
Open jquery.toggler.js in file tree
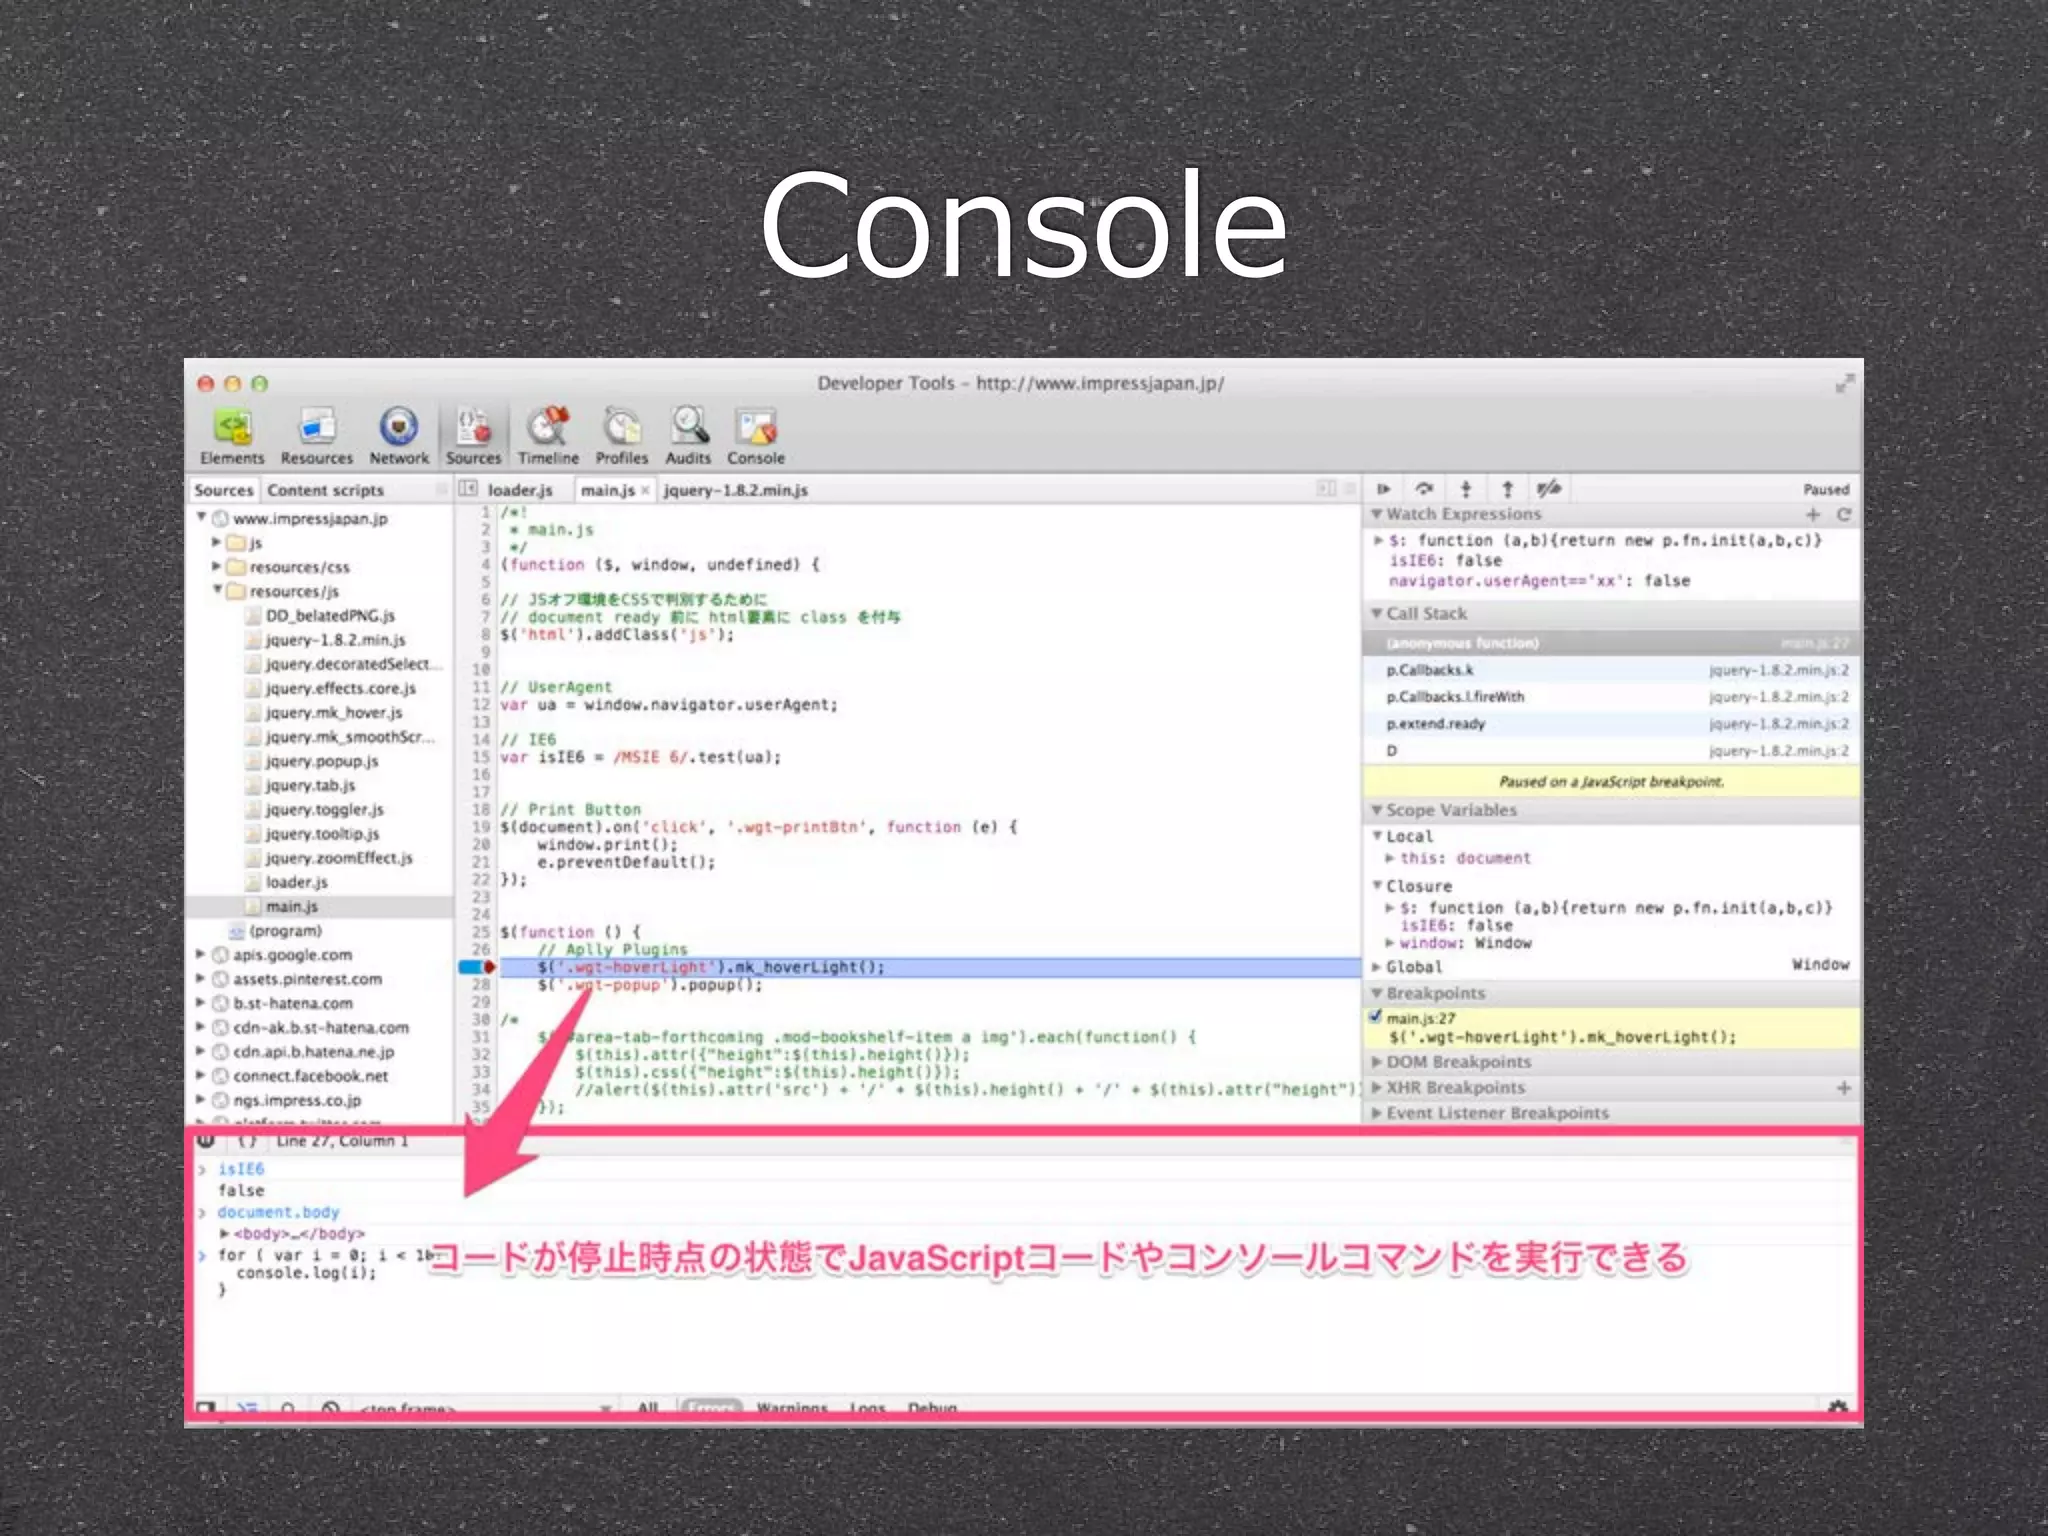(324, 809)
